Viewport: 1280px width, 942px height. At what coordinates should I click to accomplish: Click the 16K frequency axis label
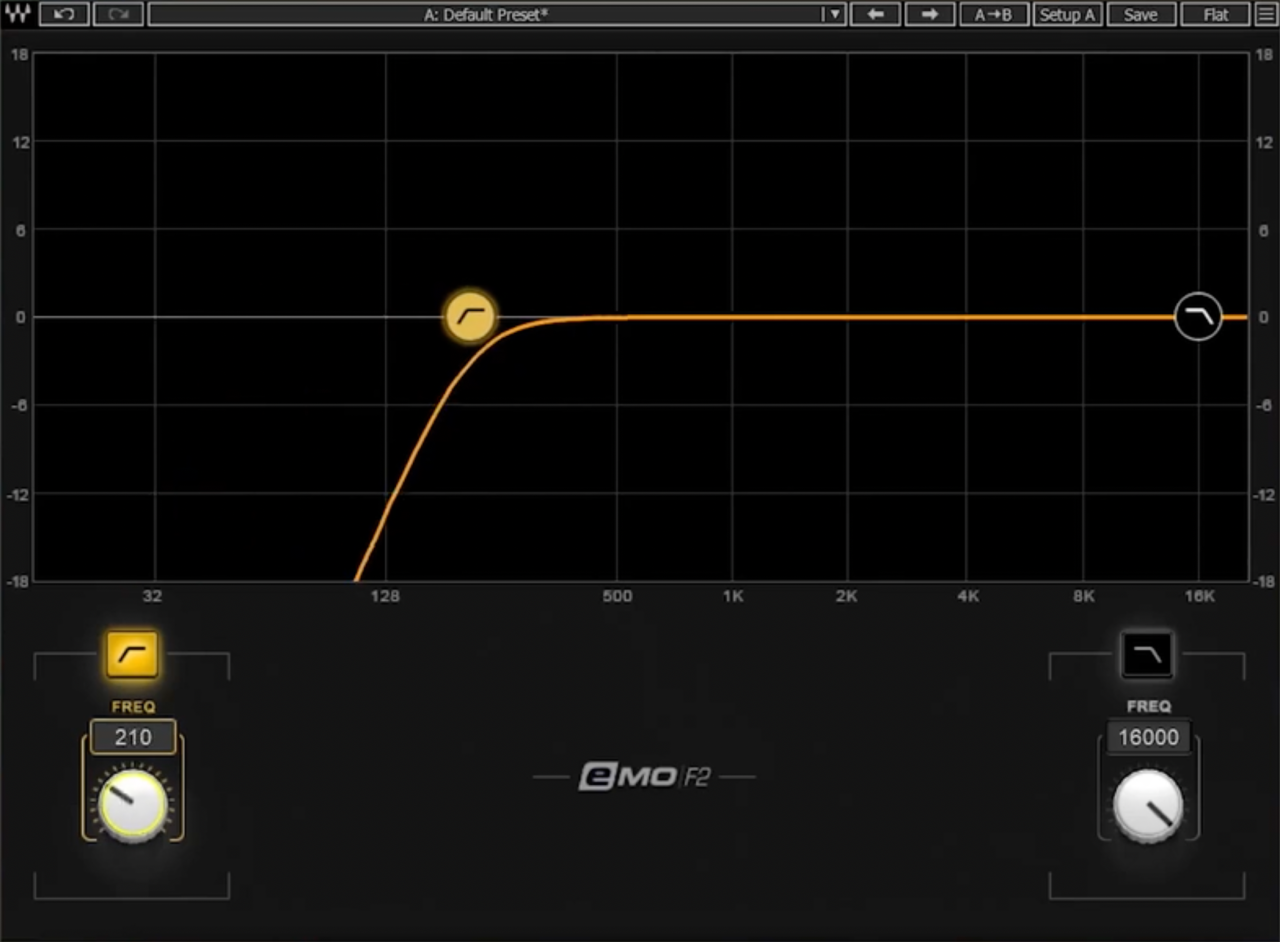tap(1199, 596)
